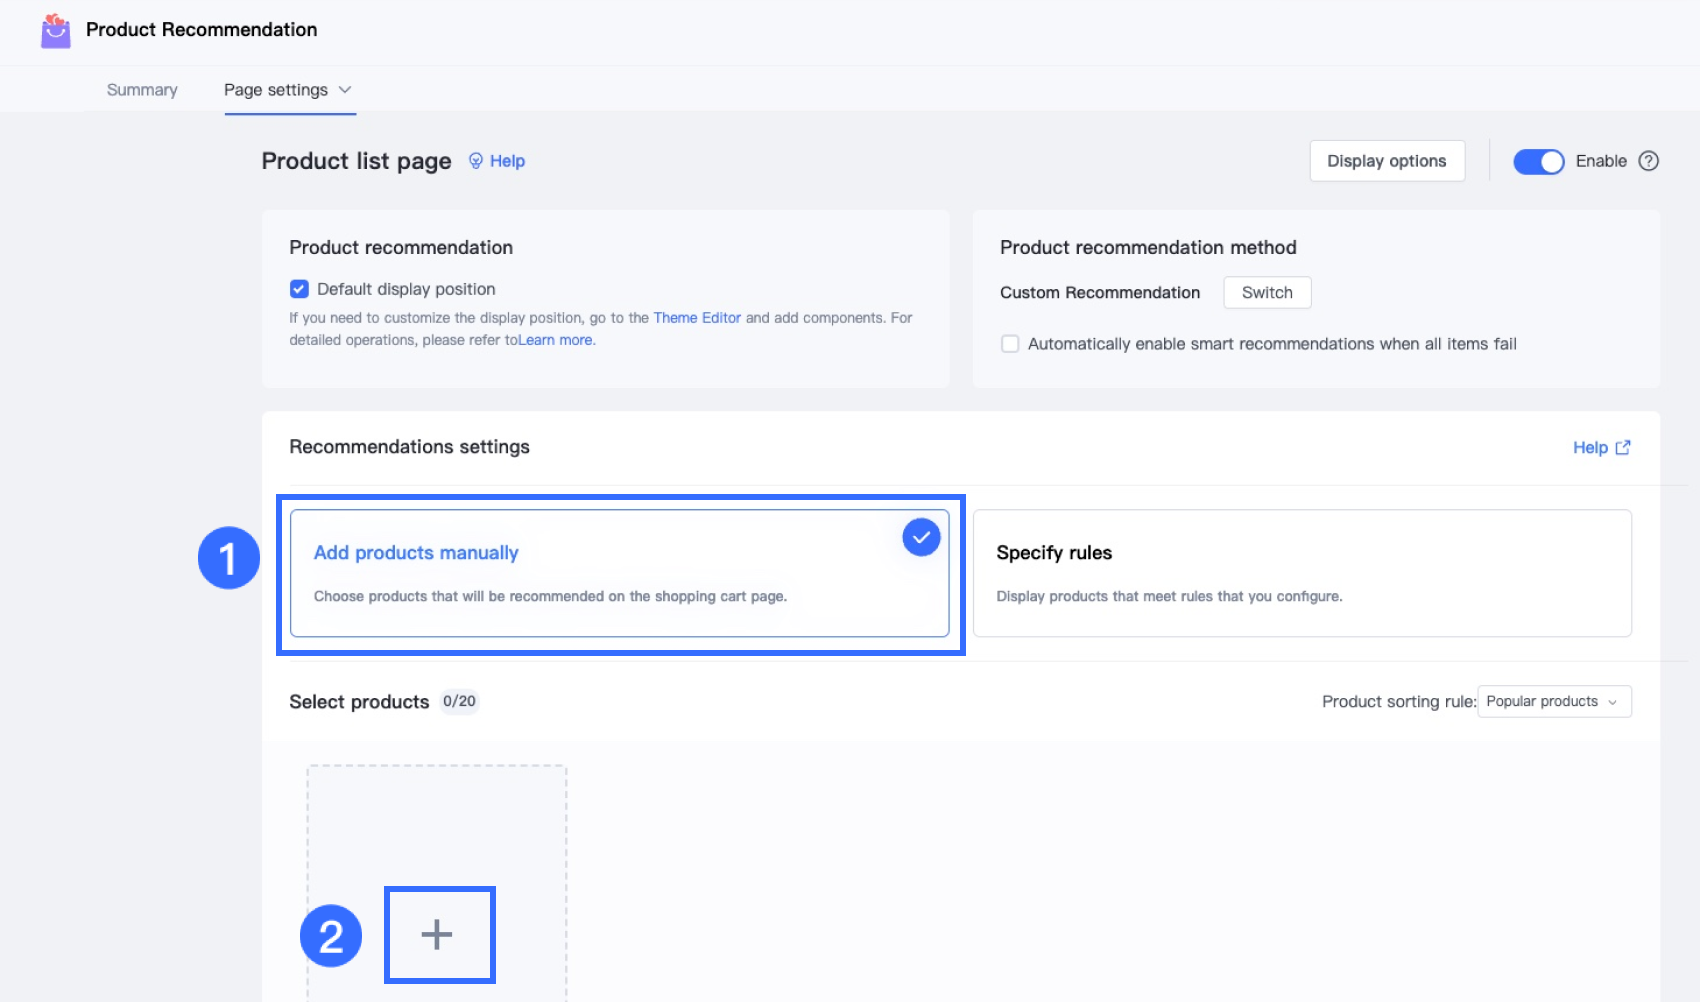The image size is (1700, 1003).
Task: Click the plus icon to add a product
Action: click(437, 935)
